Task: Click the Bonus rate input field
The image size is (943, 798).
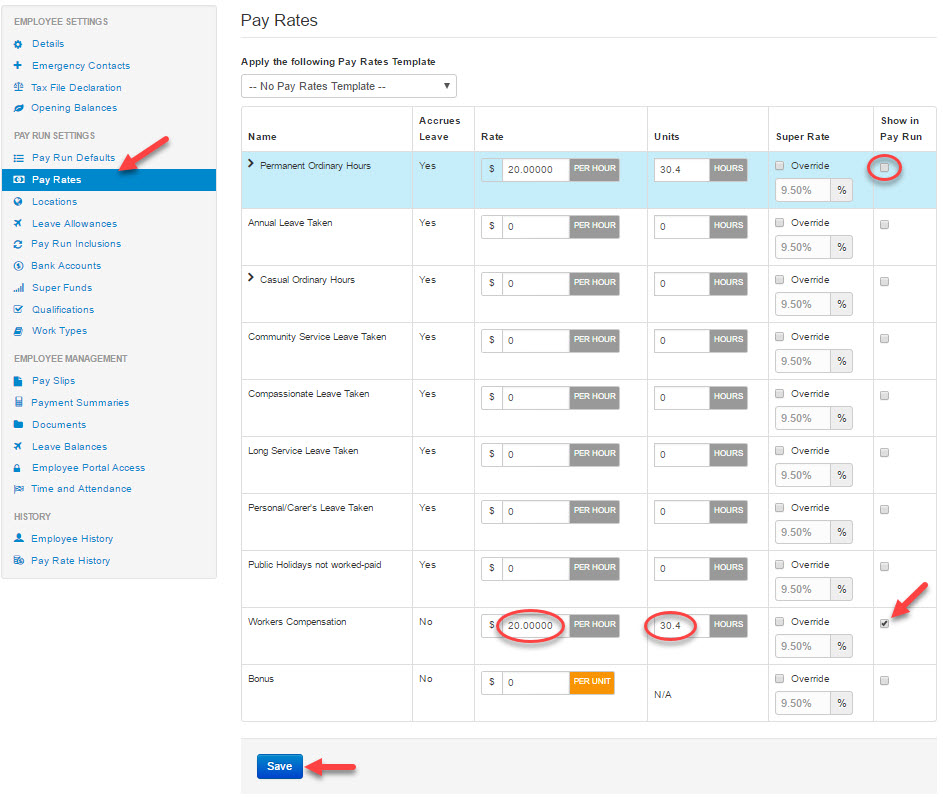Action: pyautogui.click(x=535, y=682)
